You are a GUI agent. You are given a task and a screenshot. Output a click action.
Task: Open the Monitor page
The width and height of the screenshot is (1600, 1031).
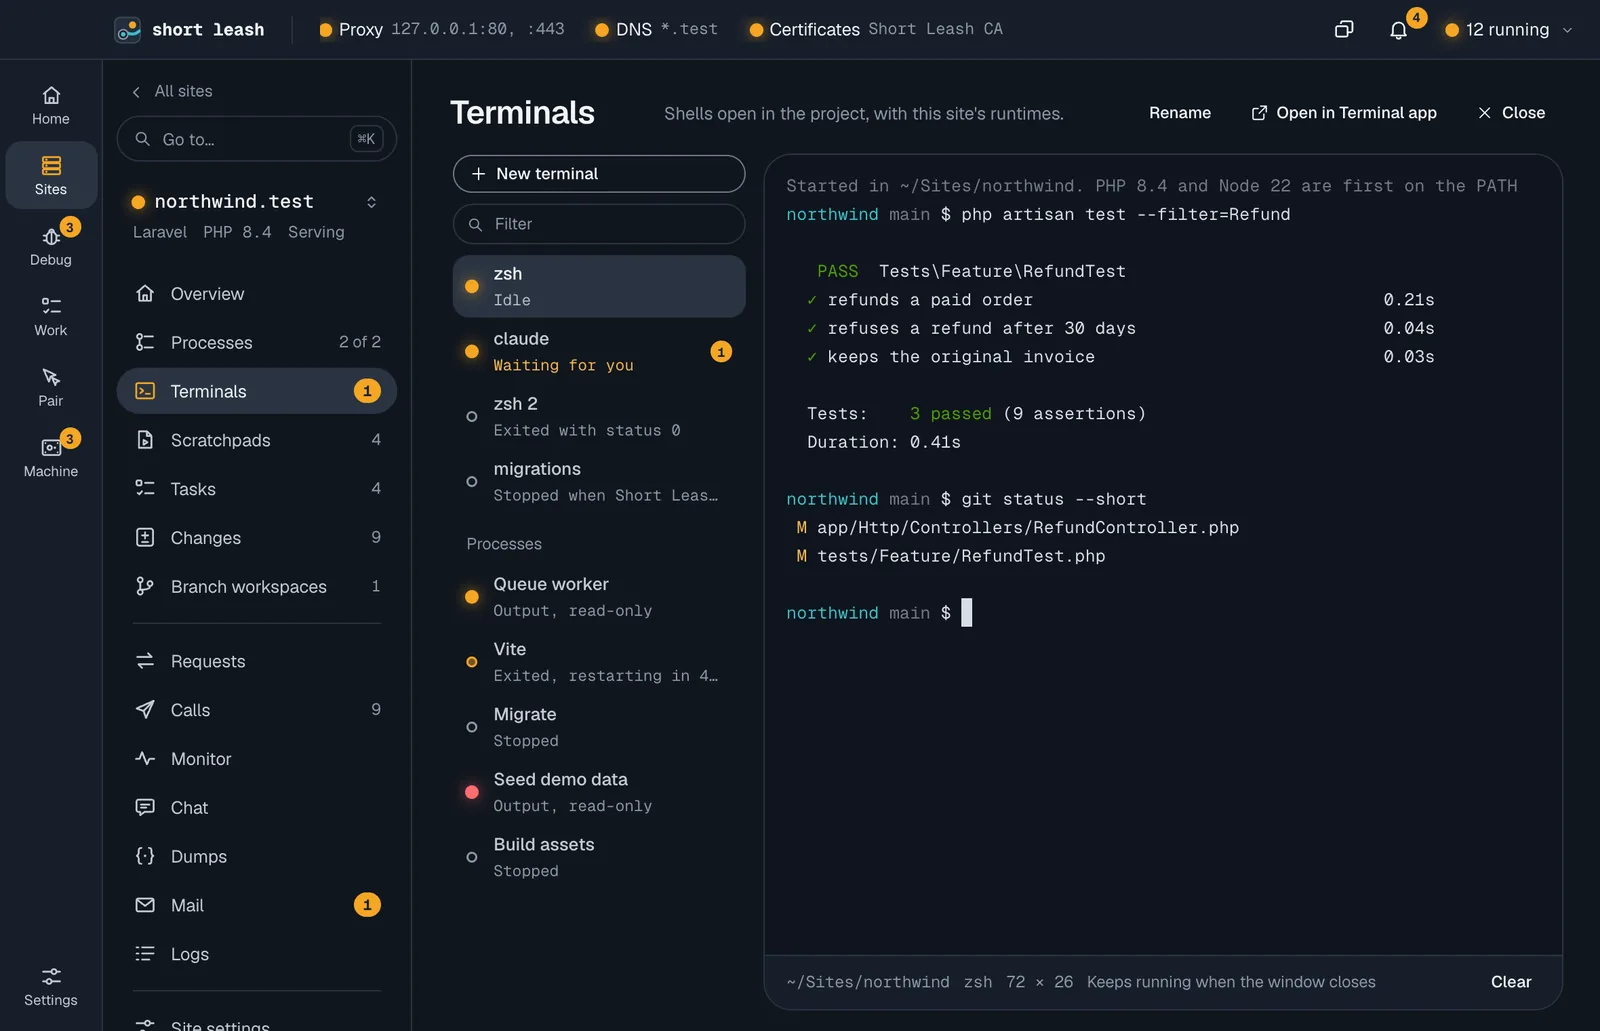click(257, 759)
